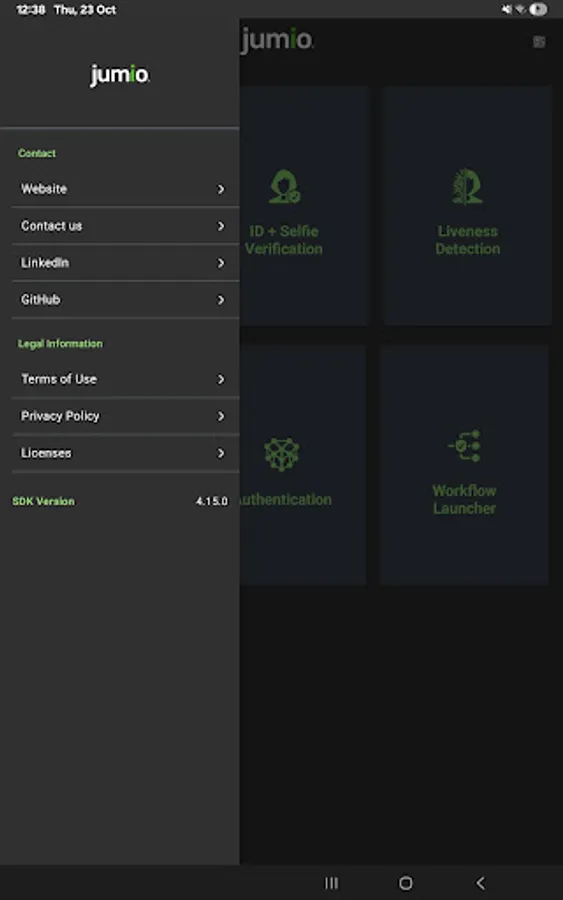Tap the Liveness Detection face icon
Viewport: 563px width, 900px height.
coord(467,186)
